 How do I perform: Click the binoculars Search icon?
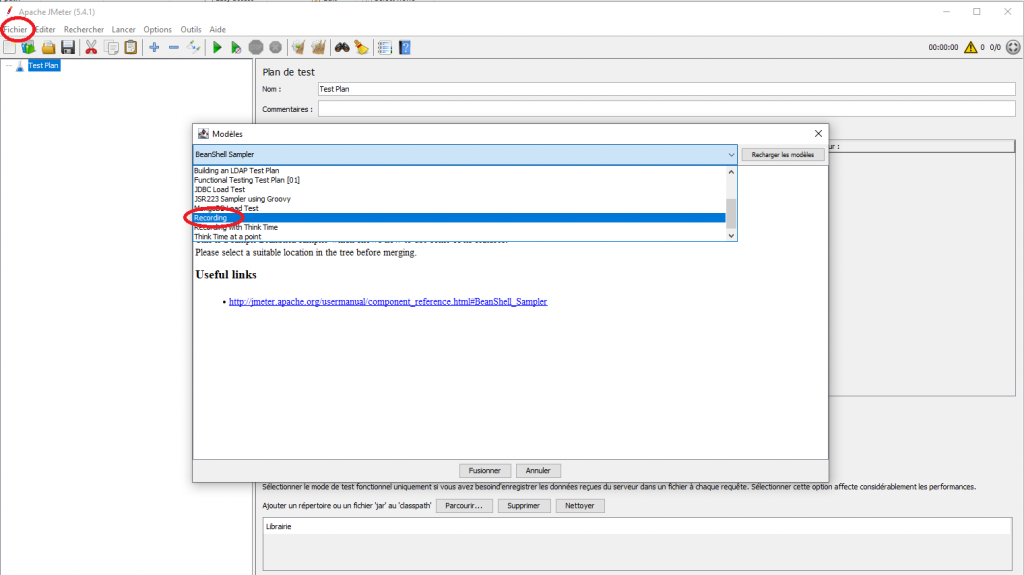coord(342,47)
